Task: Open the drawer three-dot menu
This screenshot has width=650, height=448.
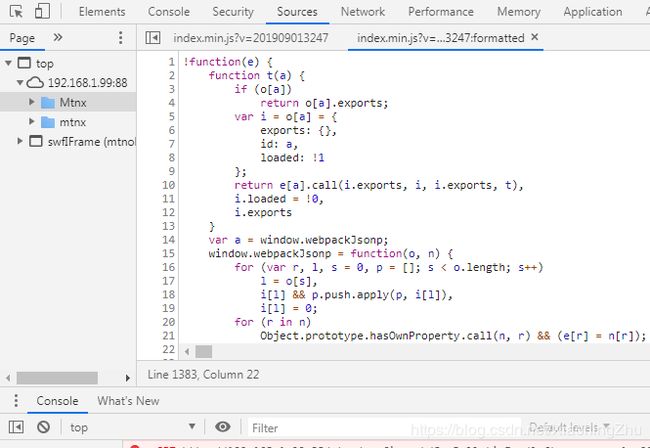Action: click(16, 400)
